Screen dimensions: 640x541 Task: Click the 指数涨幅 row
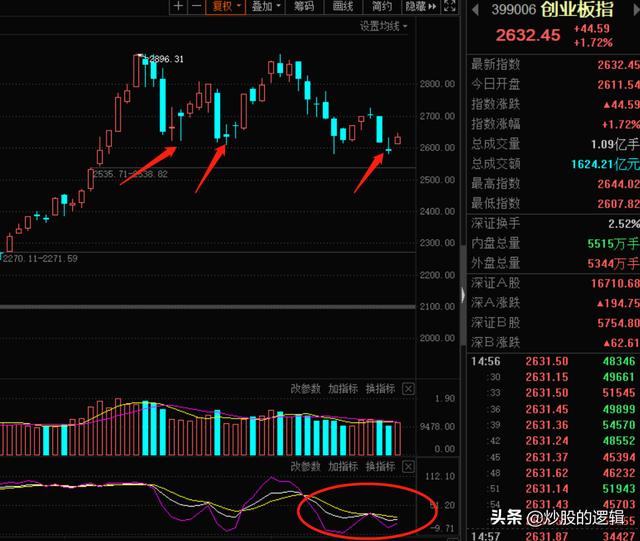pos(555,124)
